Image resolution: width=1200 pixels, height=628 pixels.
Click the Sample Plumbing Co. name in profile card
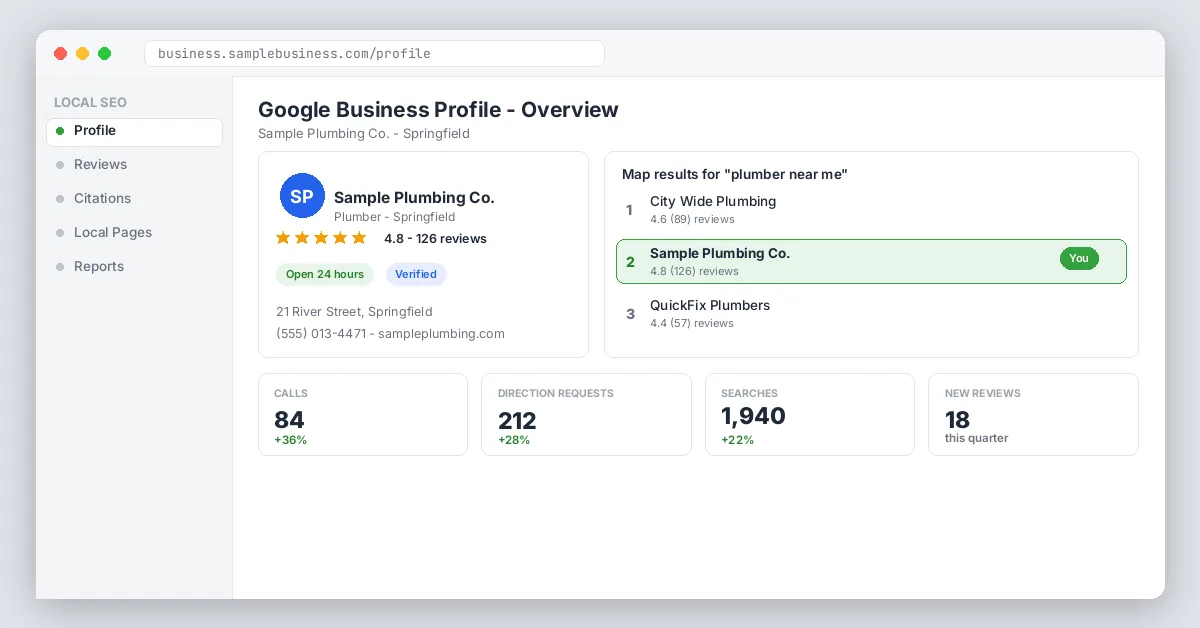point(414,198)
